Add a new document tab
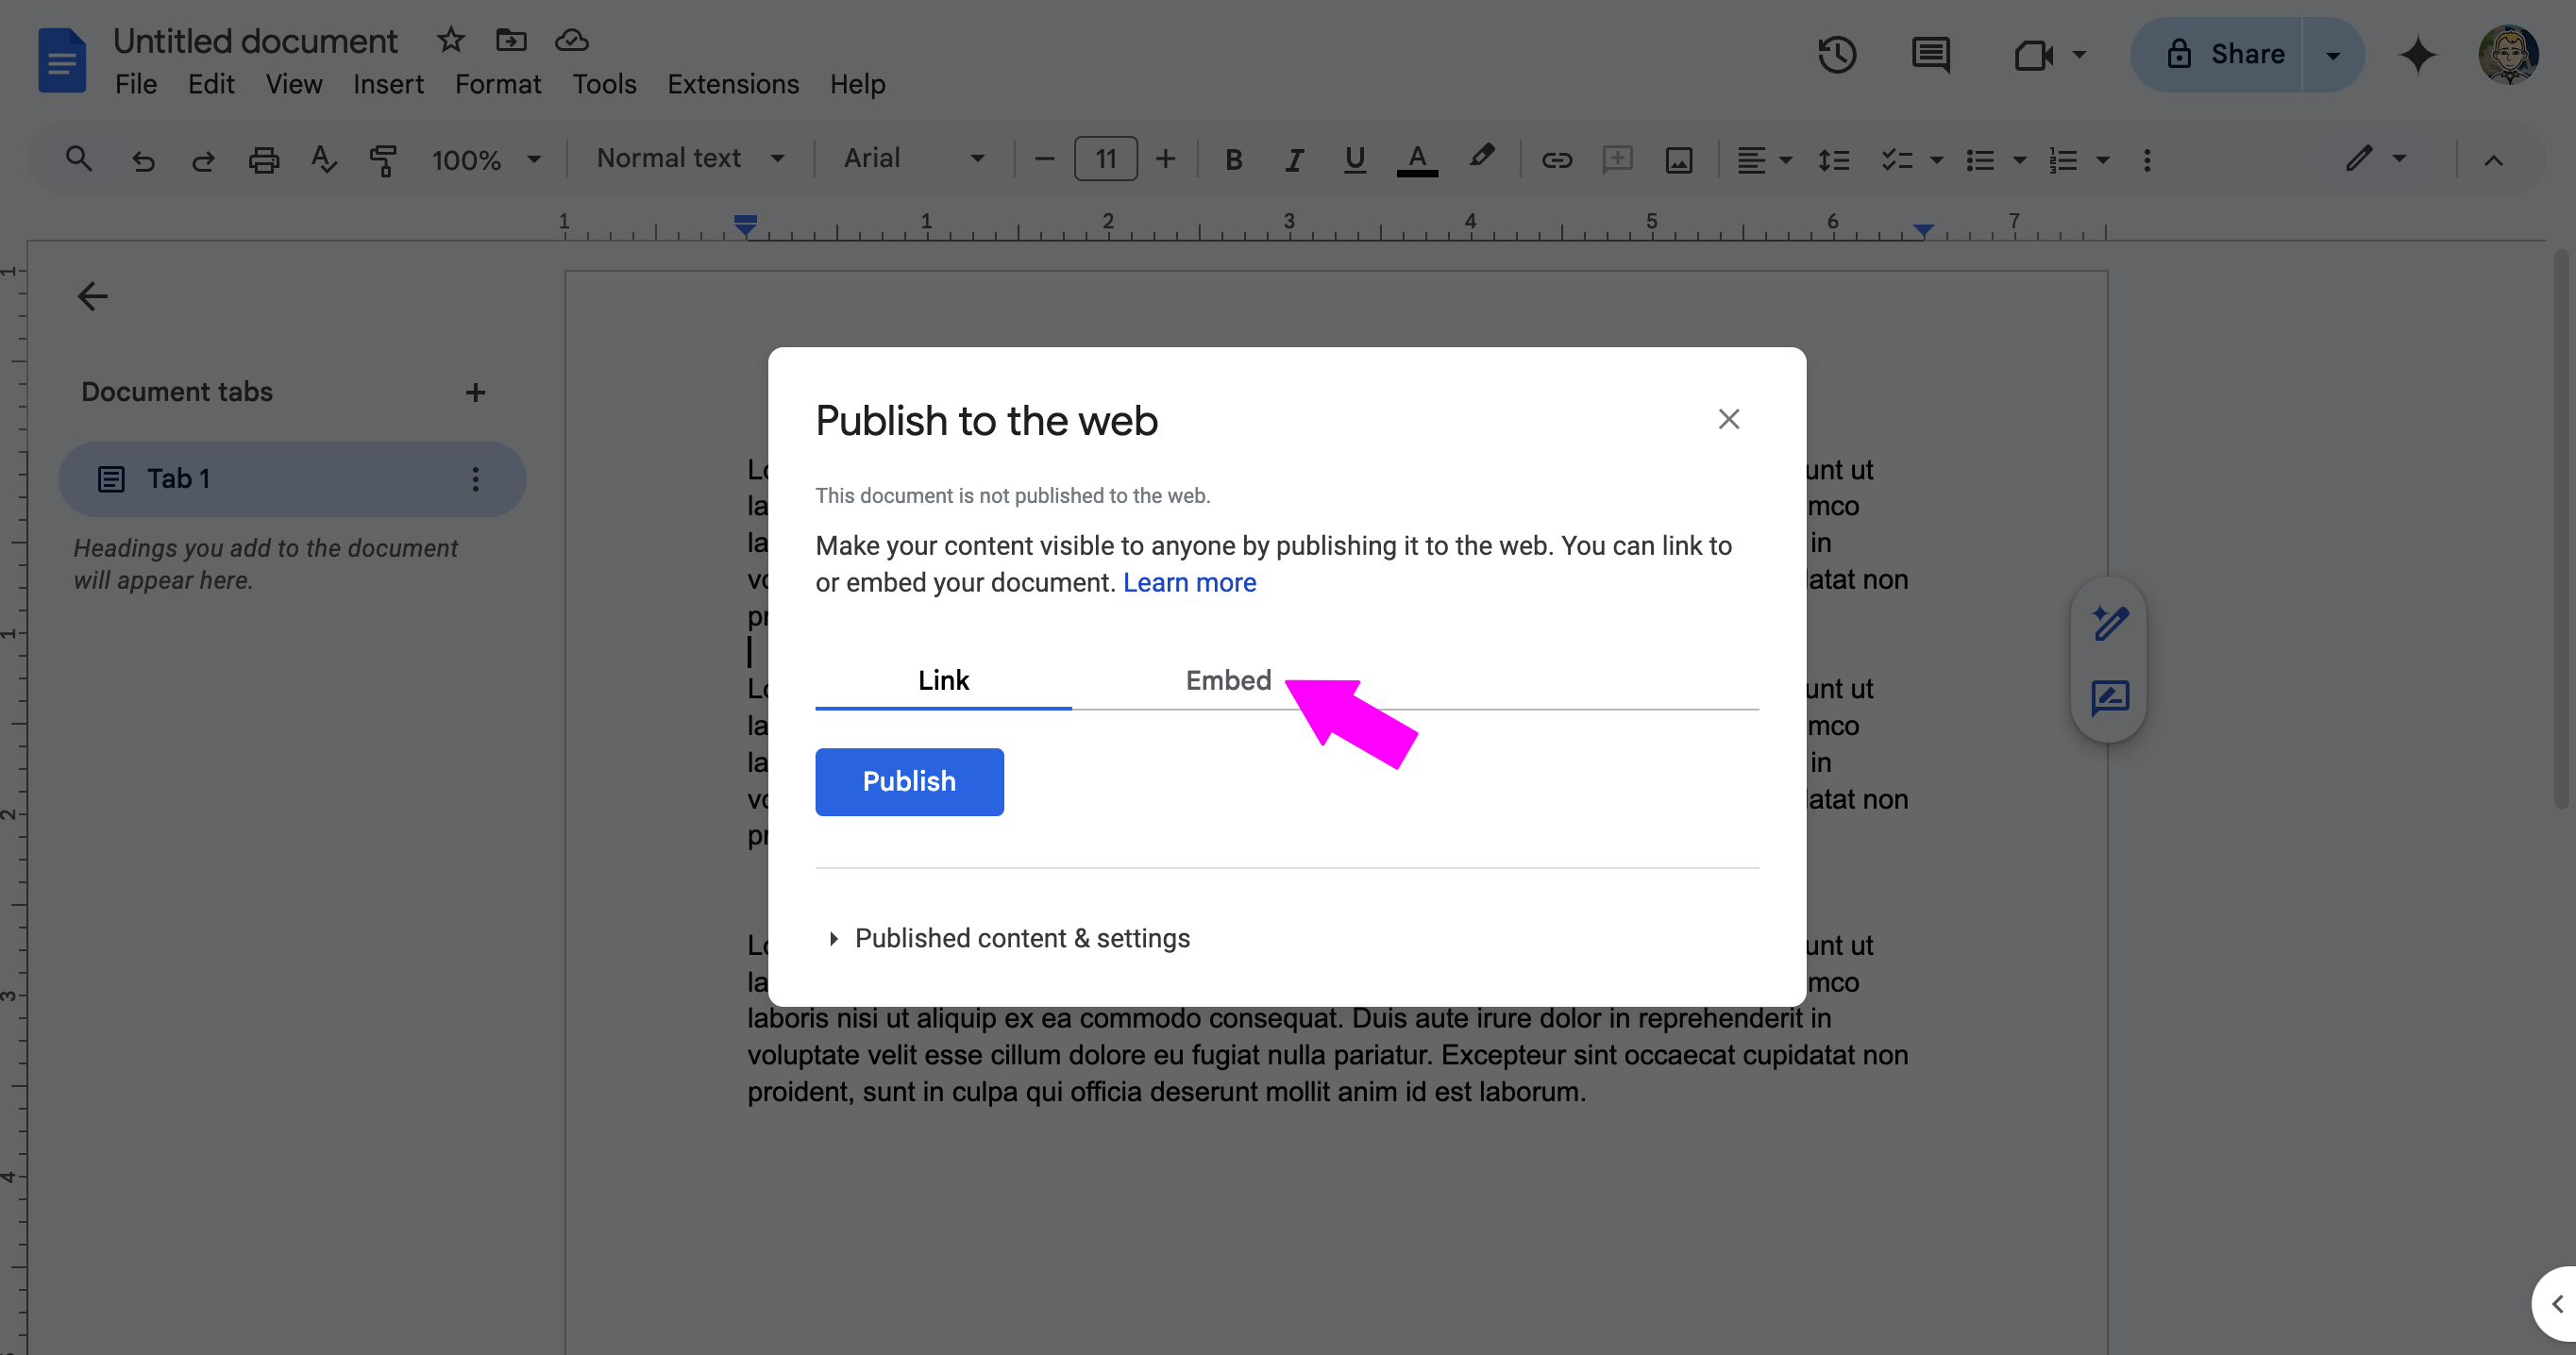 pos(475,392)
